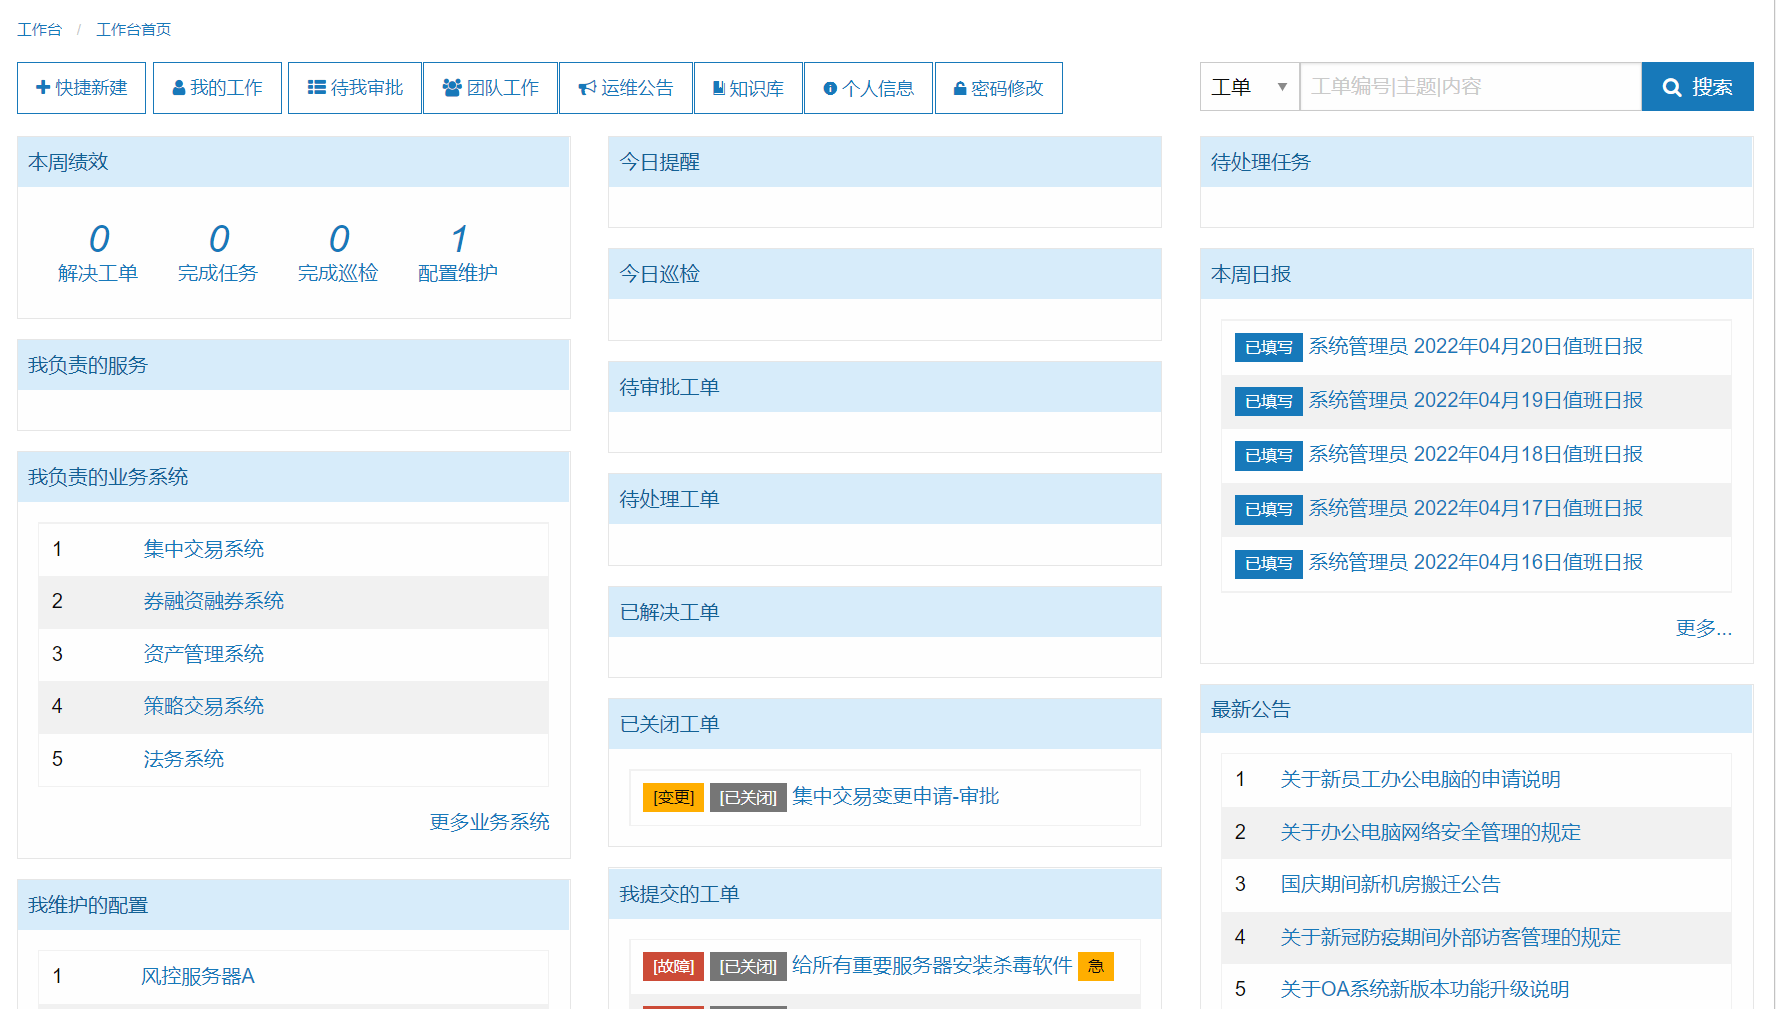
Task: Click the list icon on 待我审批
Action: point(316,88)
